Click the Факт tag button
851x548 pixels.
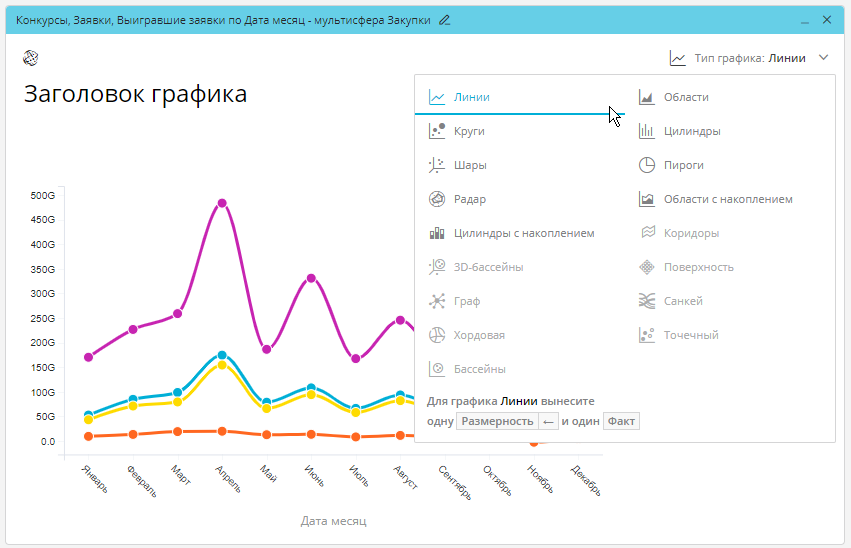[620, 421]
